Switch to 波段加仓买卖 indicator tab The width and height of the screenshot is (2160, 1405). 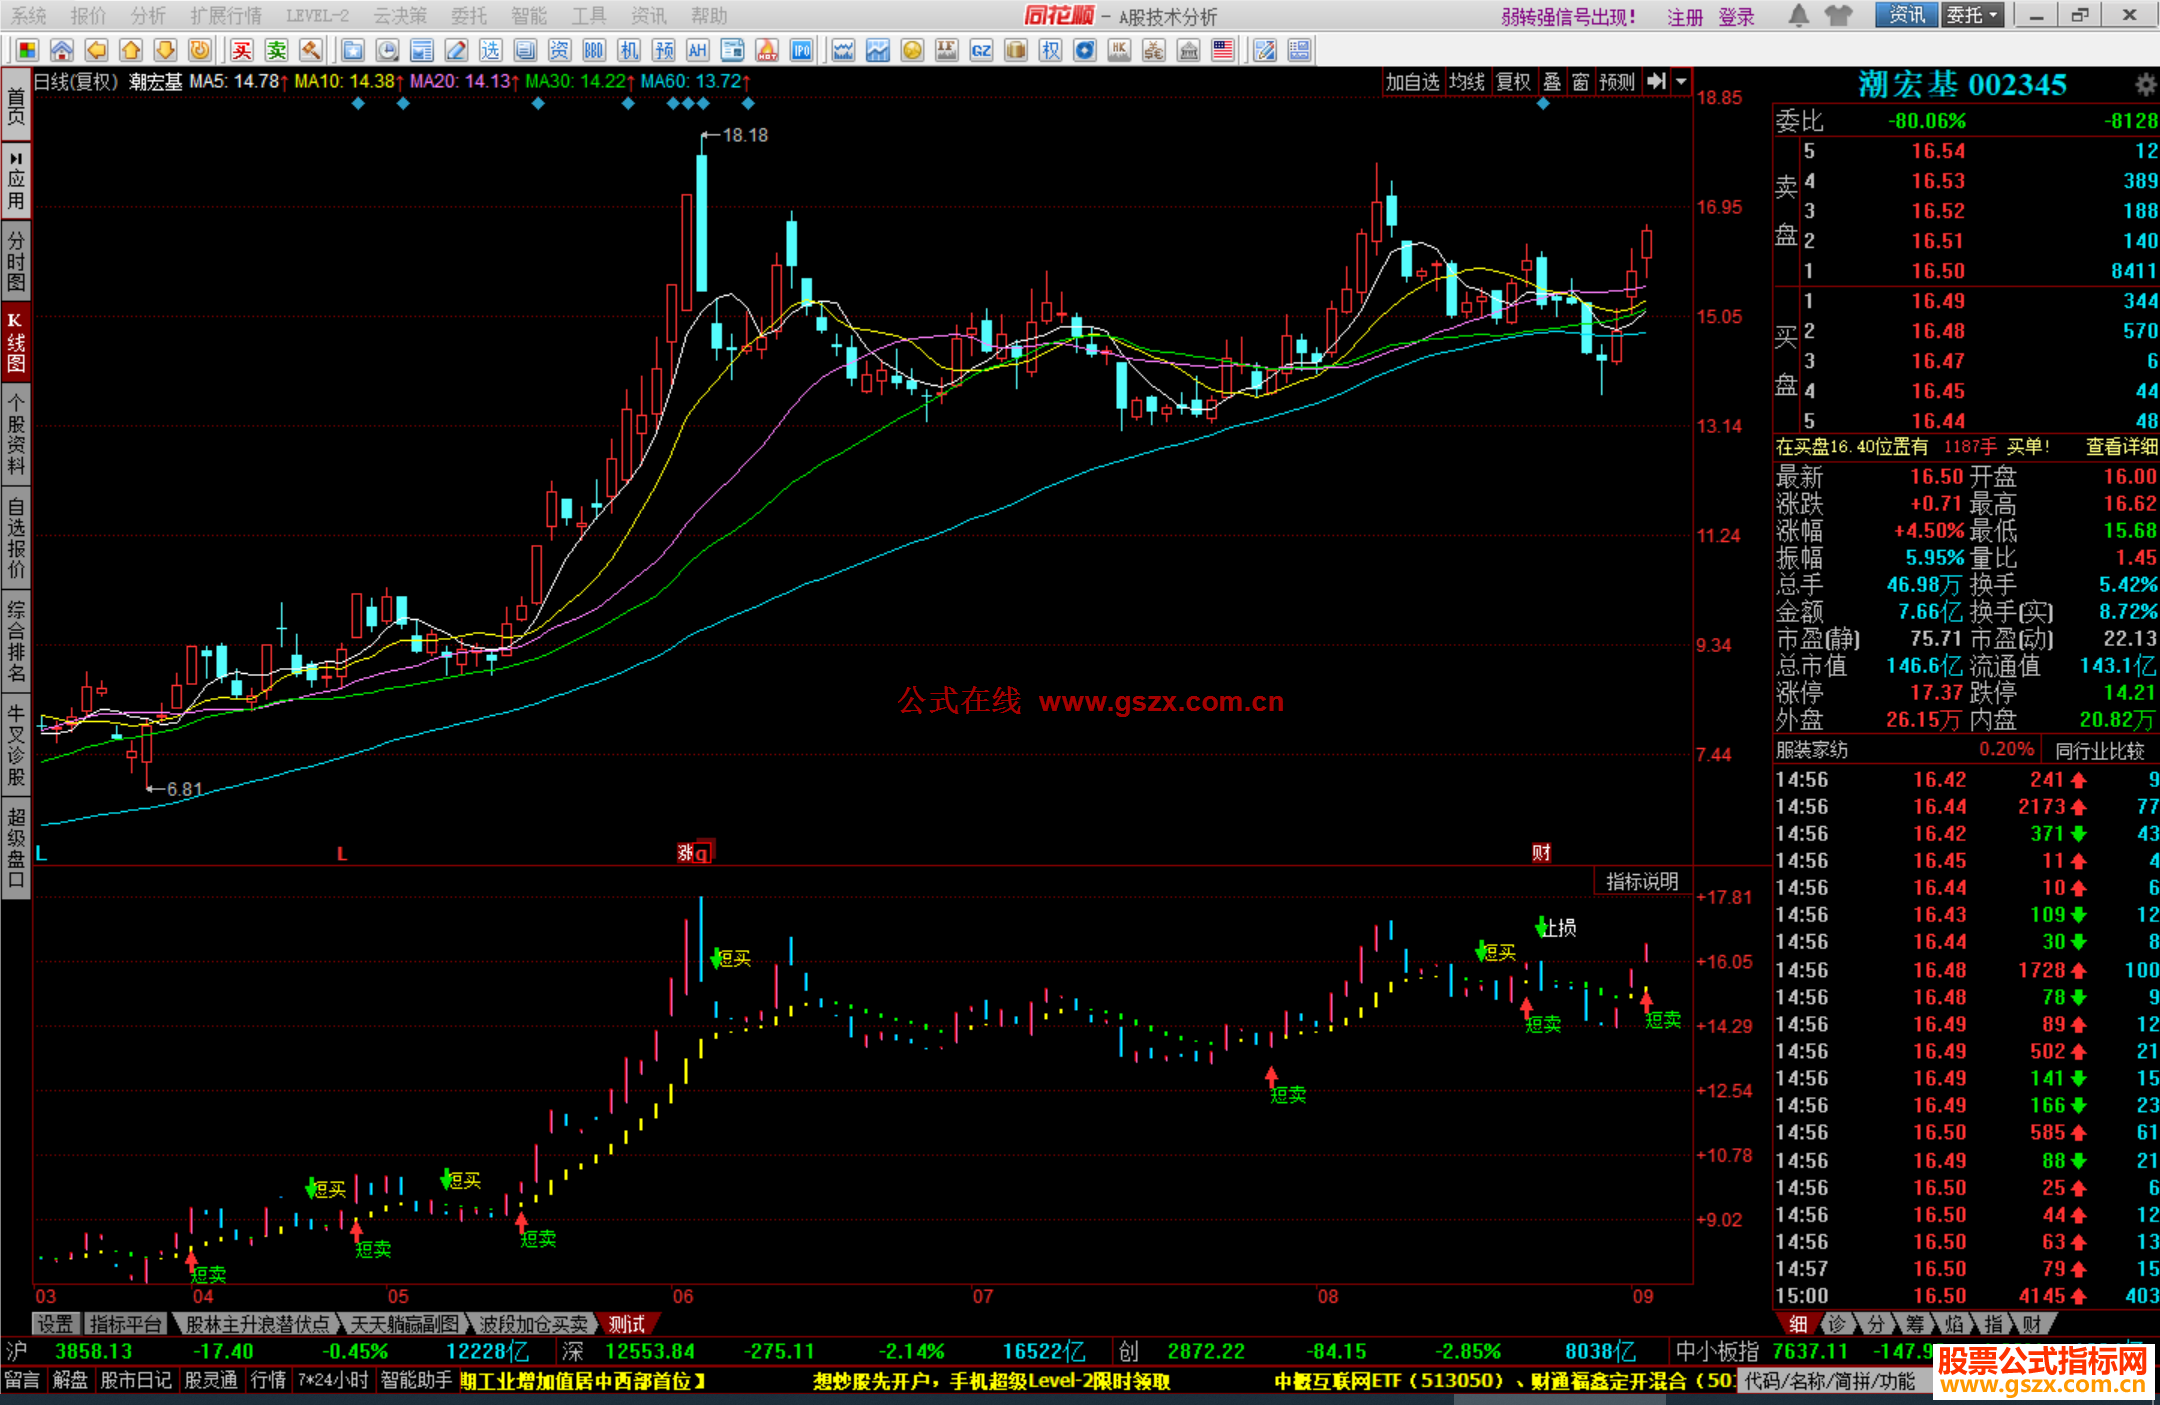533,1324
